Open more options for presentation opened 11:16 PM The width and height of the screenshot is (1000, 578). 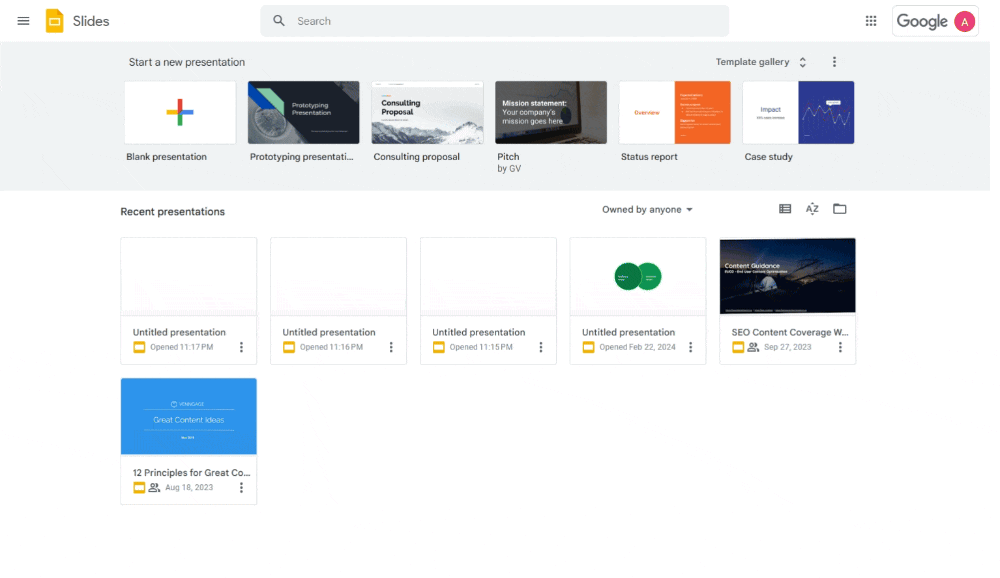click(391, 347)
